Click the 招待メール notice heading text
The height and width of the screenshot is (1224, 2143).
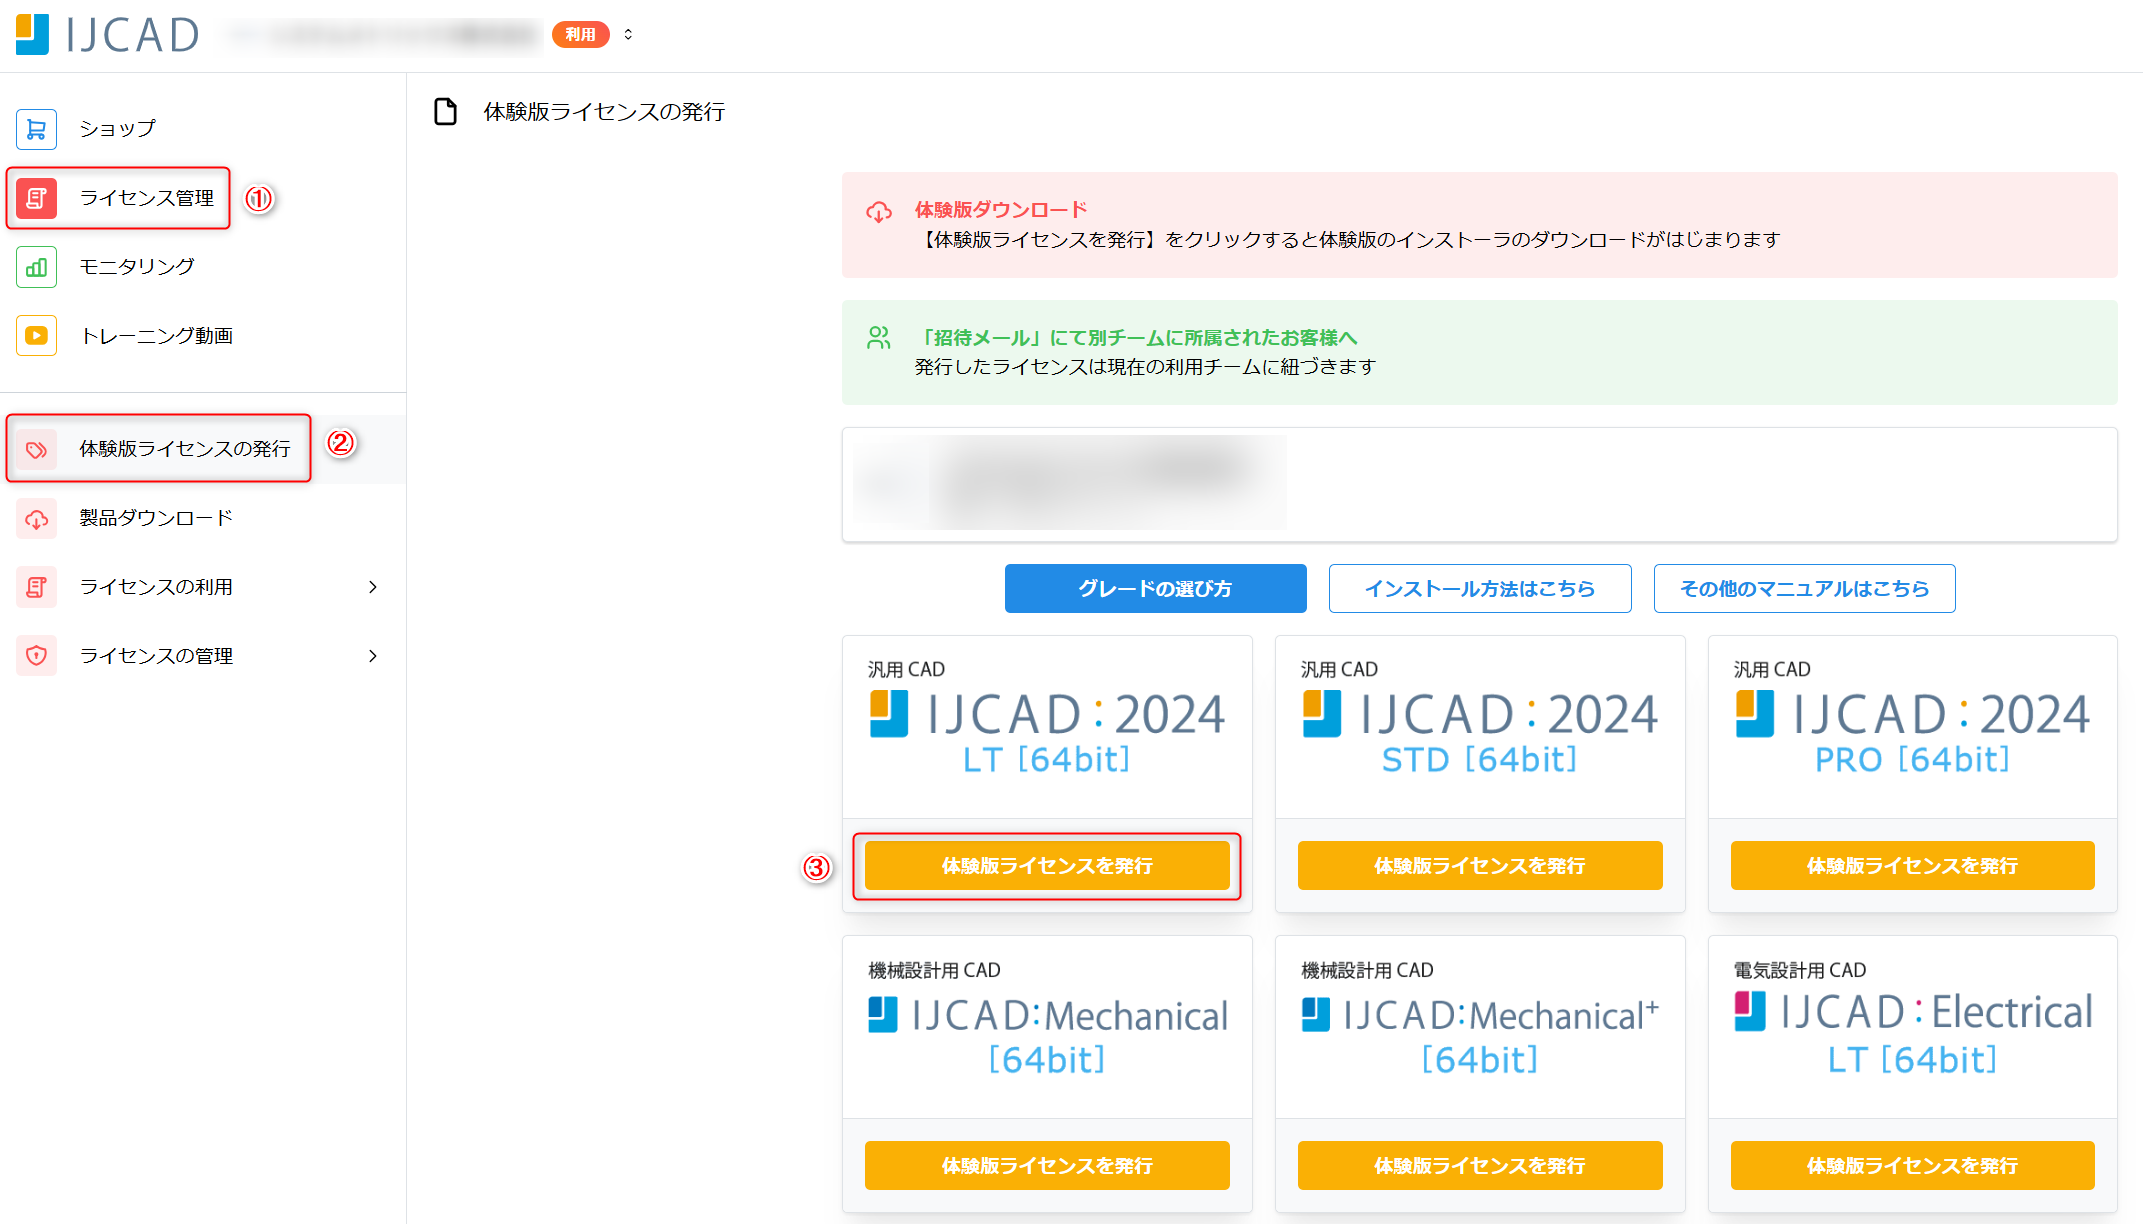pyautogui.click(x=1137, y=338)
